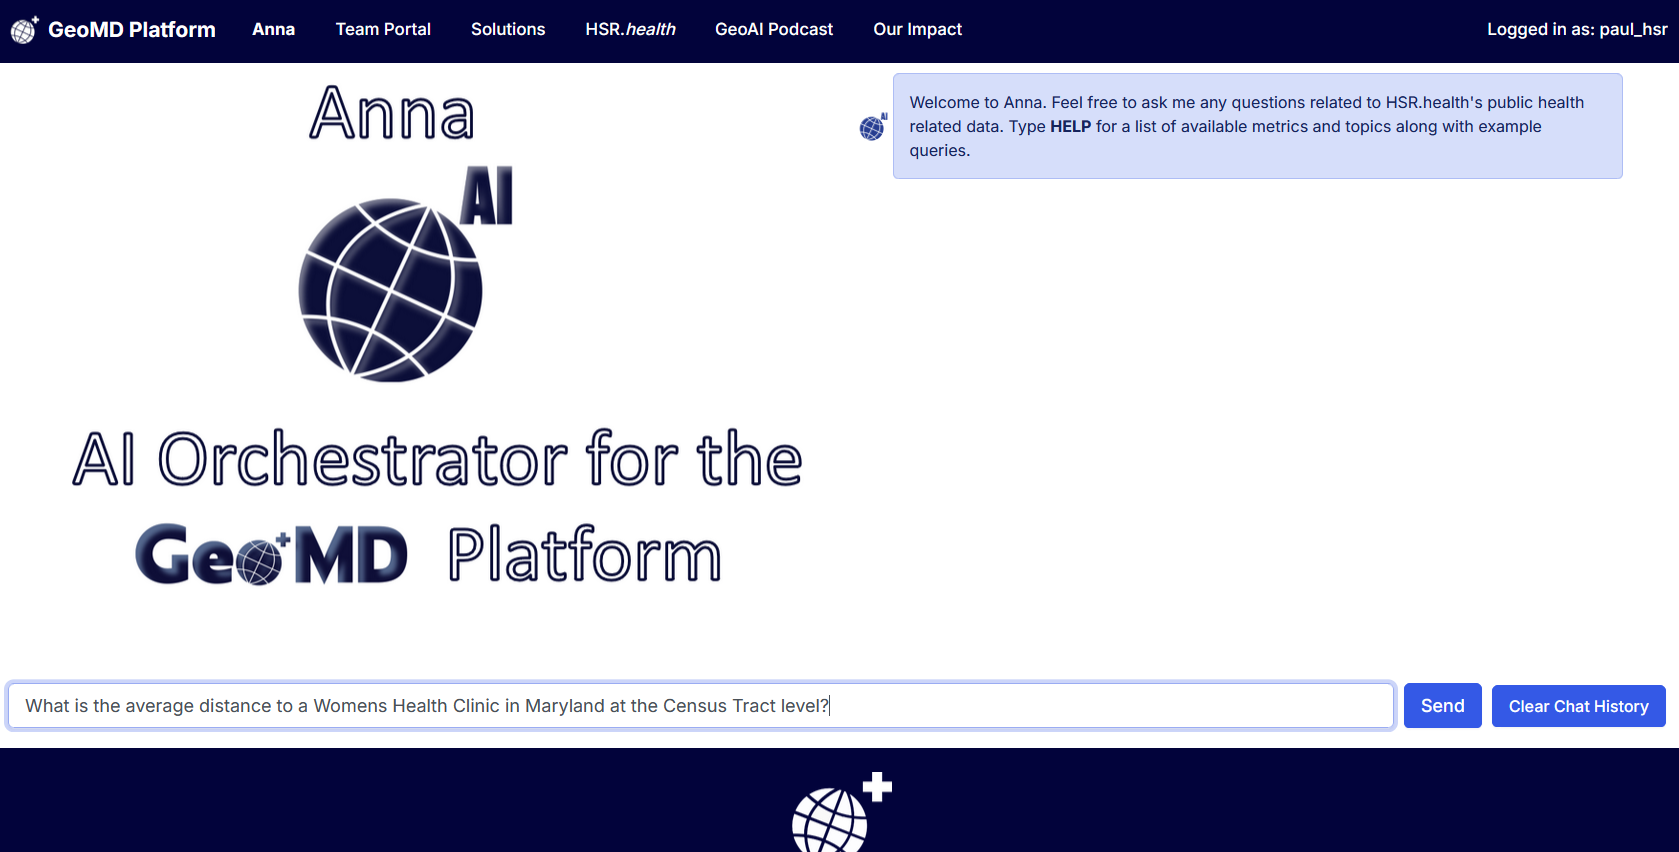Image resolution: width=1679 pixels, height=852 pixels.
Task: Click the bold HELP keyword in the message
Action: click(x=1070, y=127)
